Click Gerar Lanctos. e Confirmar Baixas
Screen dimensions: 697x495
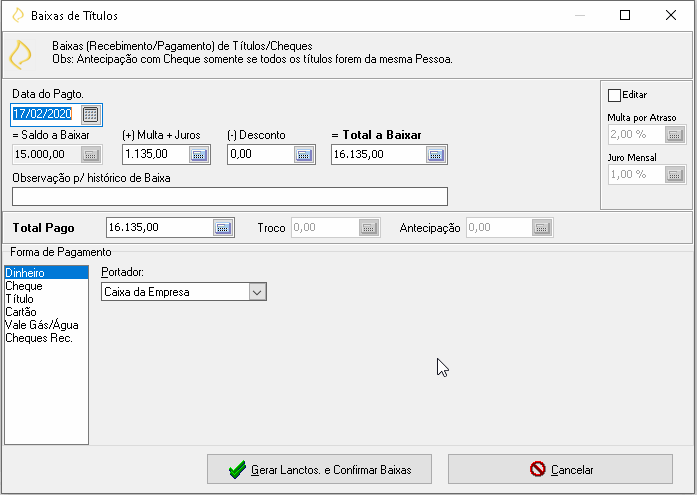pyautogui.click(x=319, y=469)
